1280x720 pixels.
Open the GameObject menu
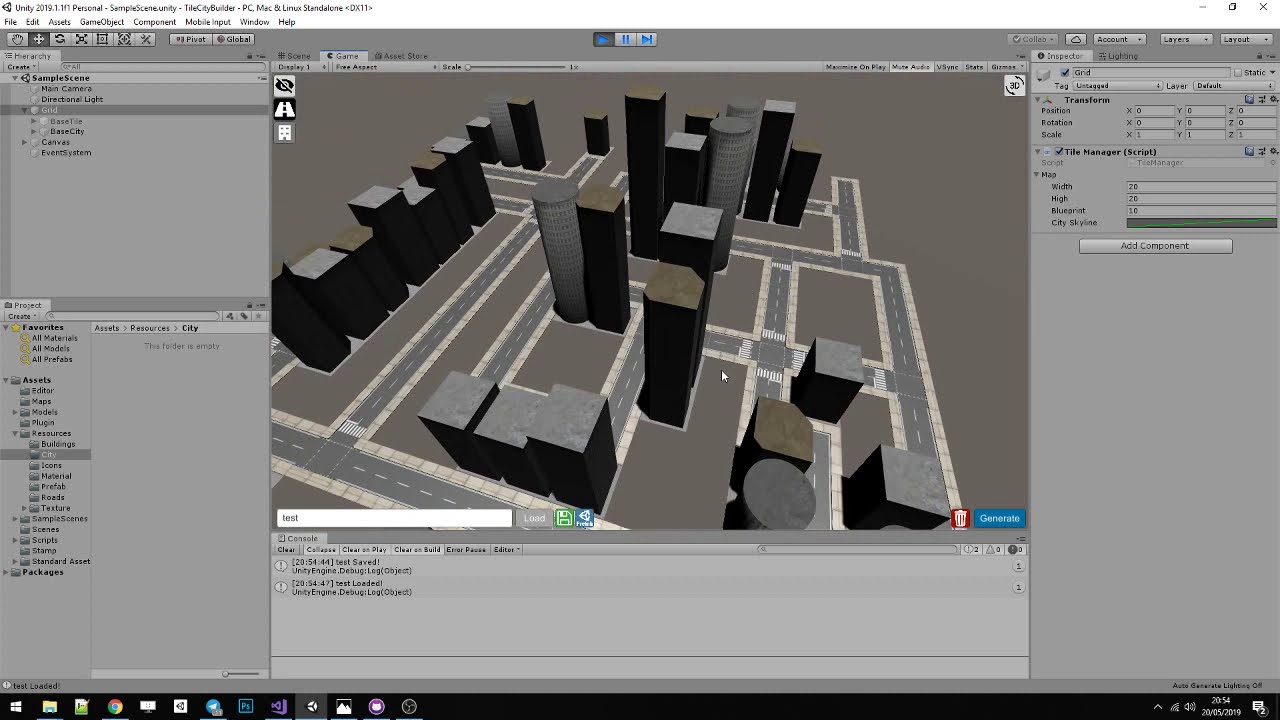(x=102, y=22)
